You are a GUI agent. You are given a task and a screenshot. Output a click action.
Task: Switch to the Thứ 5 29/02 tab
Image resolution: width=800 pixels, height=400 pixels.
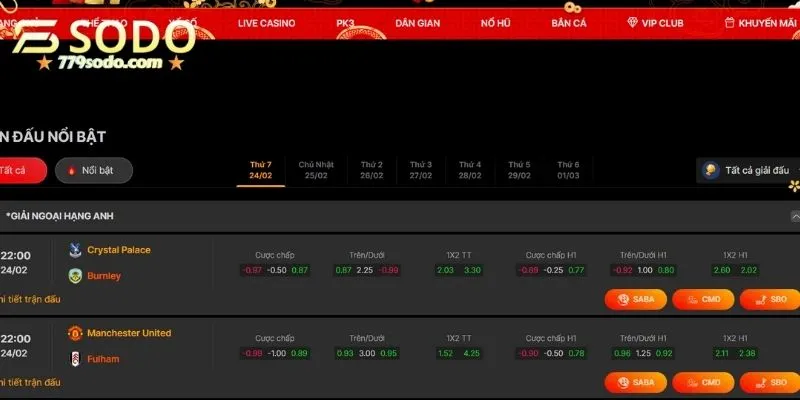[519, 170]
